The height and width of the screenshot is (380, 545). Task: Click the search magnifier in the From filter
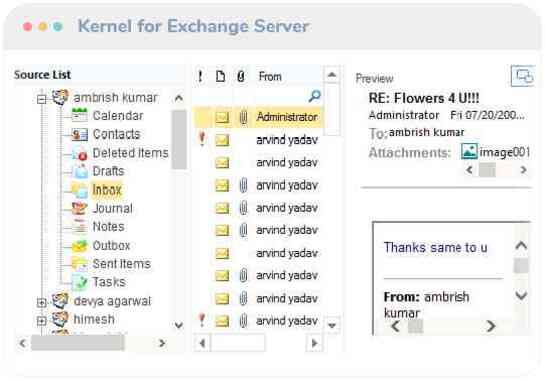click(315, 96)
